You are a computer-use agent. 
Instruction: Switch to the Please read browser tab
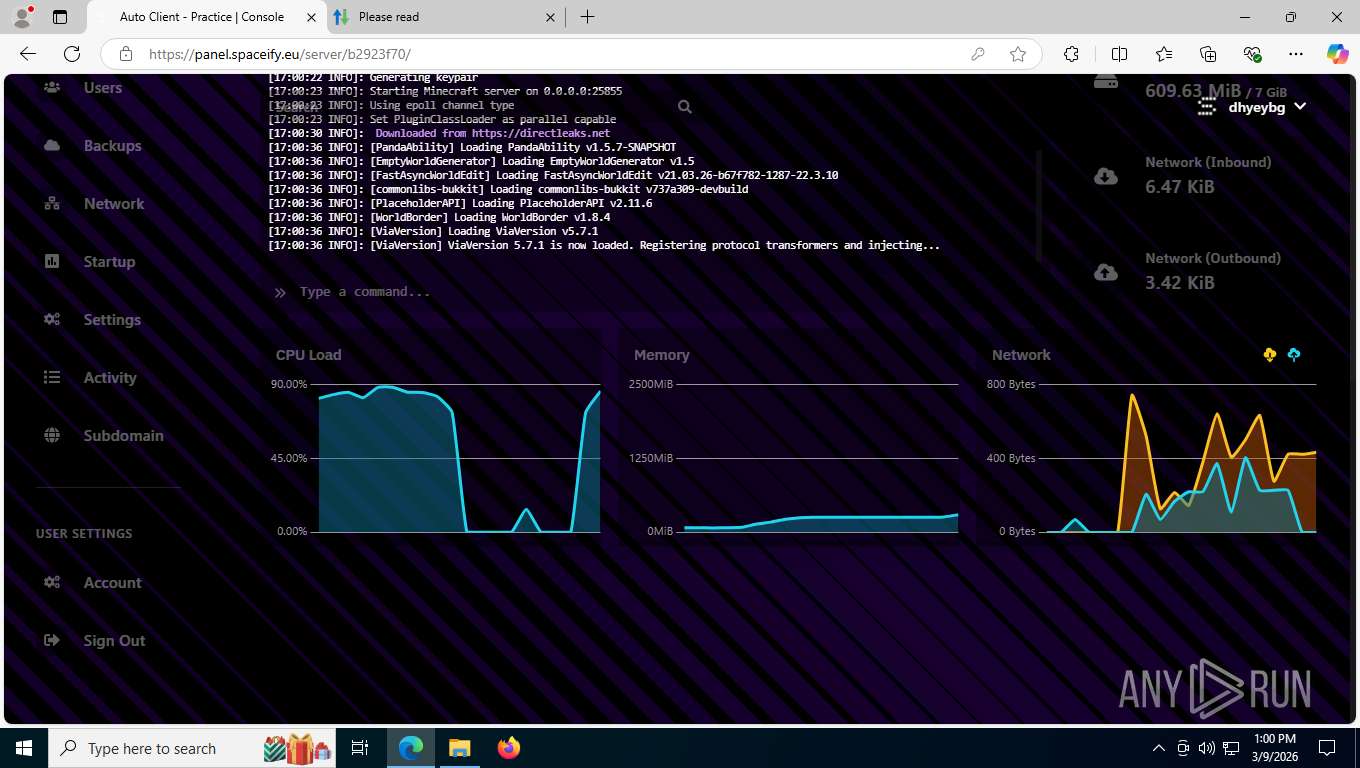pos(443,17)
